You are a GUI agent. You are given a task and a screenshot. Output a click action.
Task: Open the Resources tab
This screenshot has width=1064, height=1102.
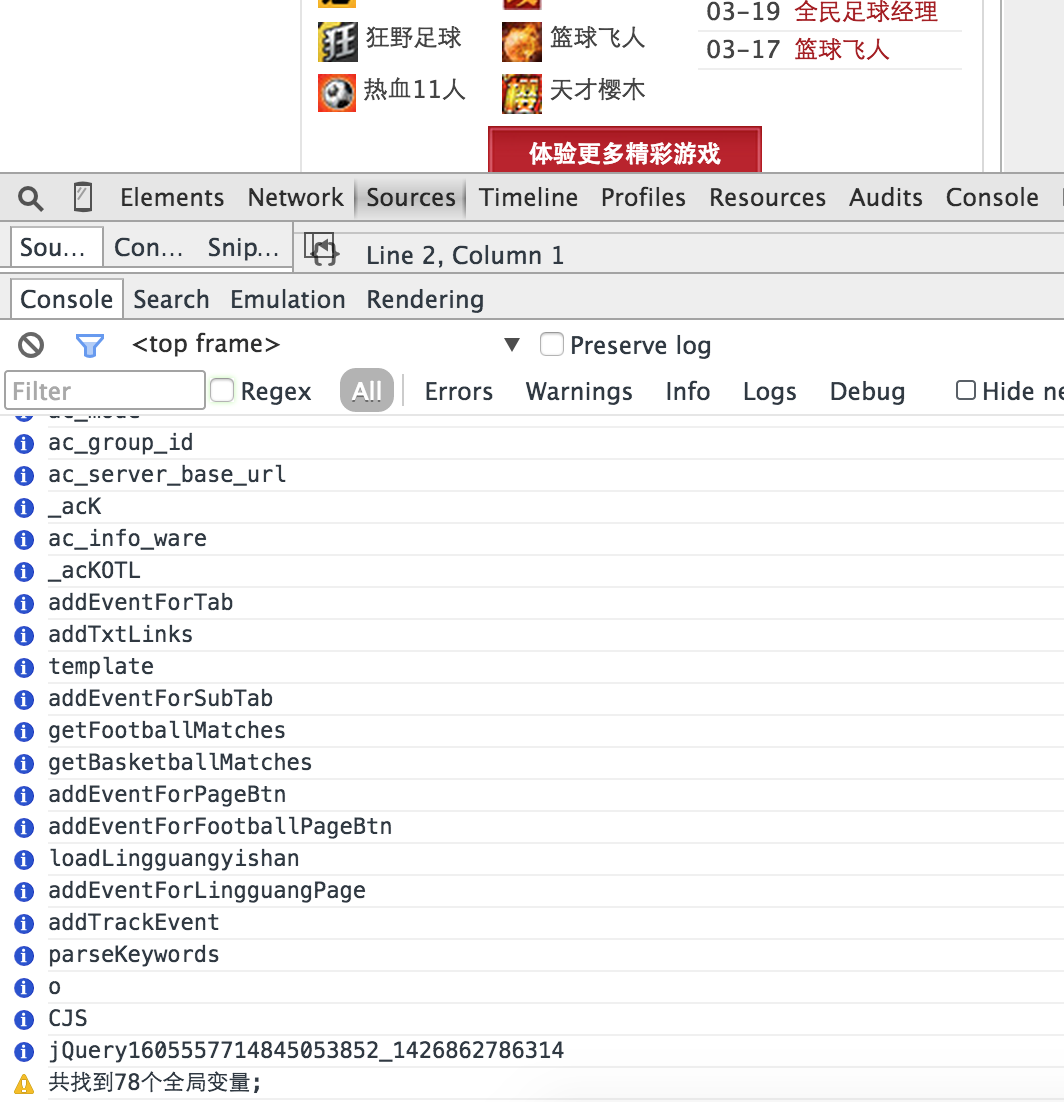pos(767,197)
